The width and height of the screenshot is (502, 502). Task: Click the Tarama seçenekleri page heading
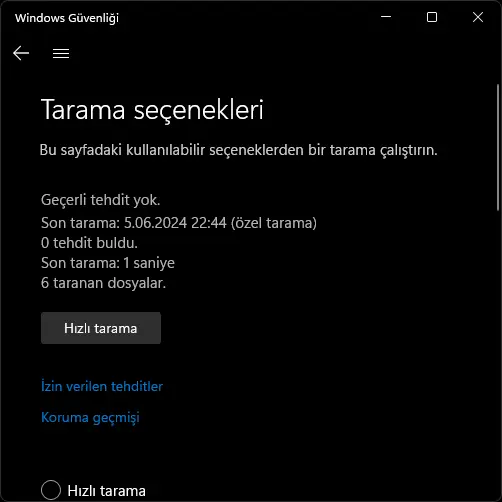(x=152, y=110)
